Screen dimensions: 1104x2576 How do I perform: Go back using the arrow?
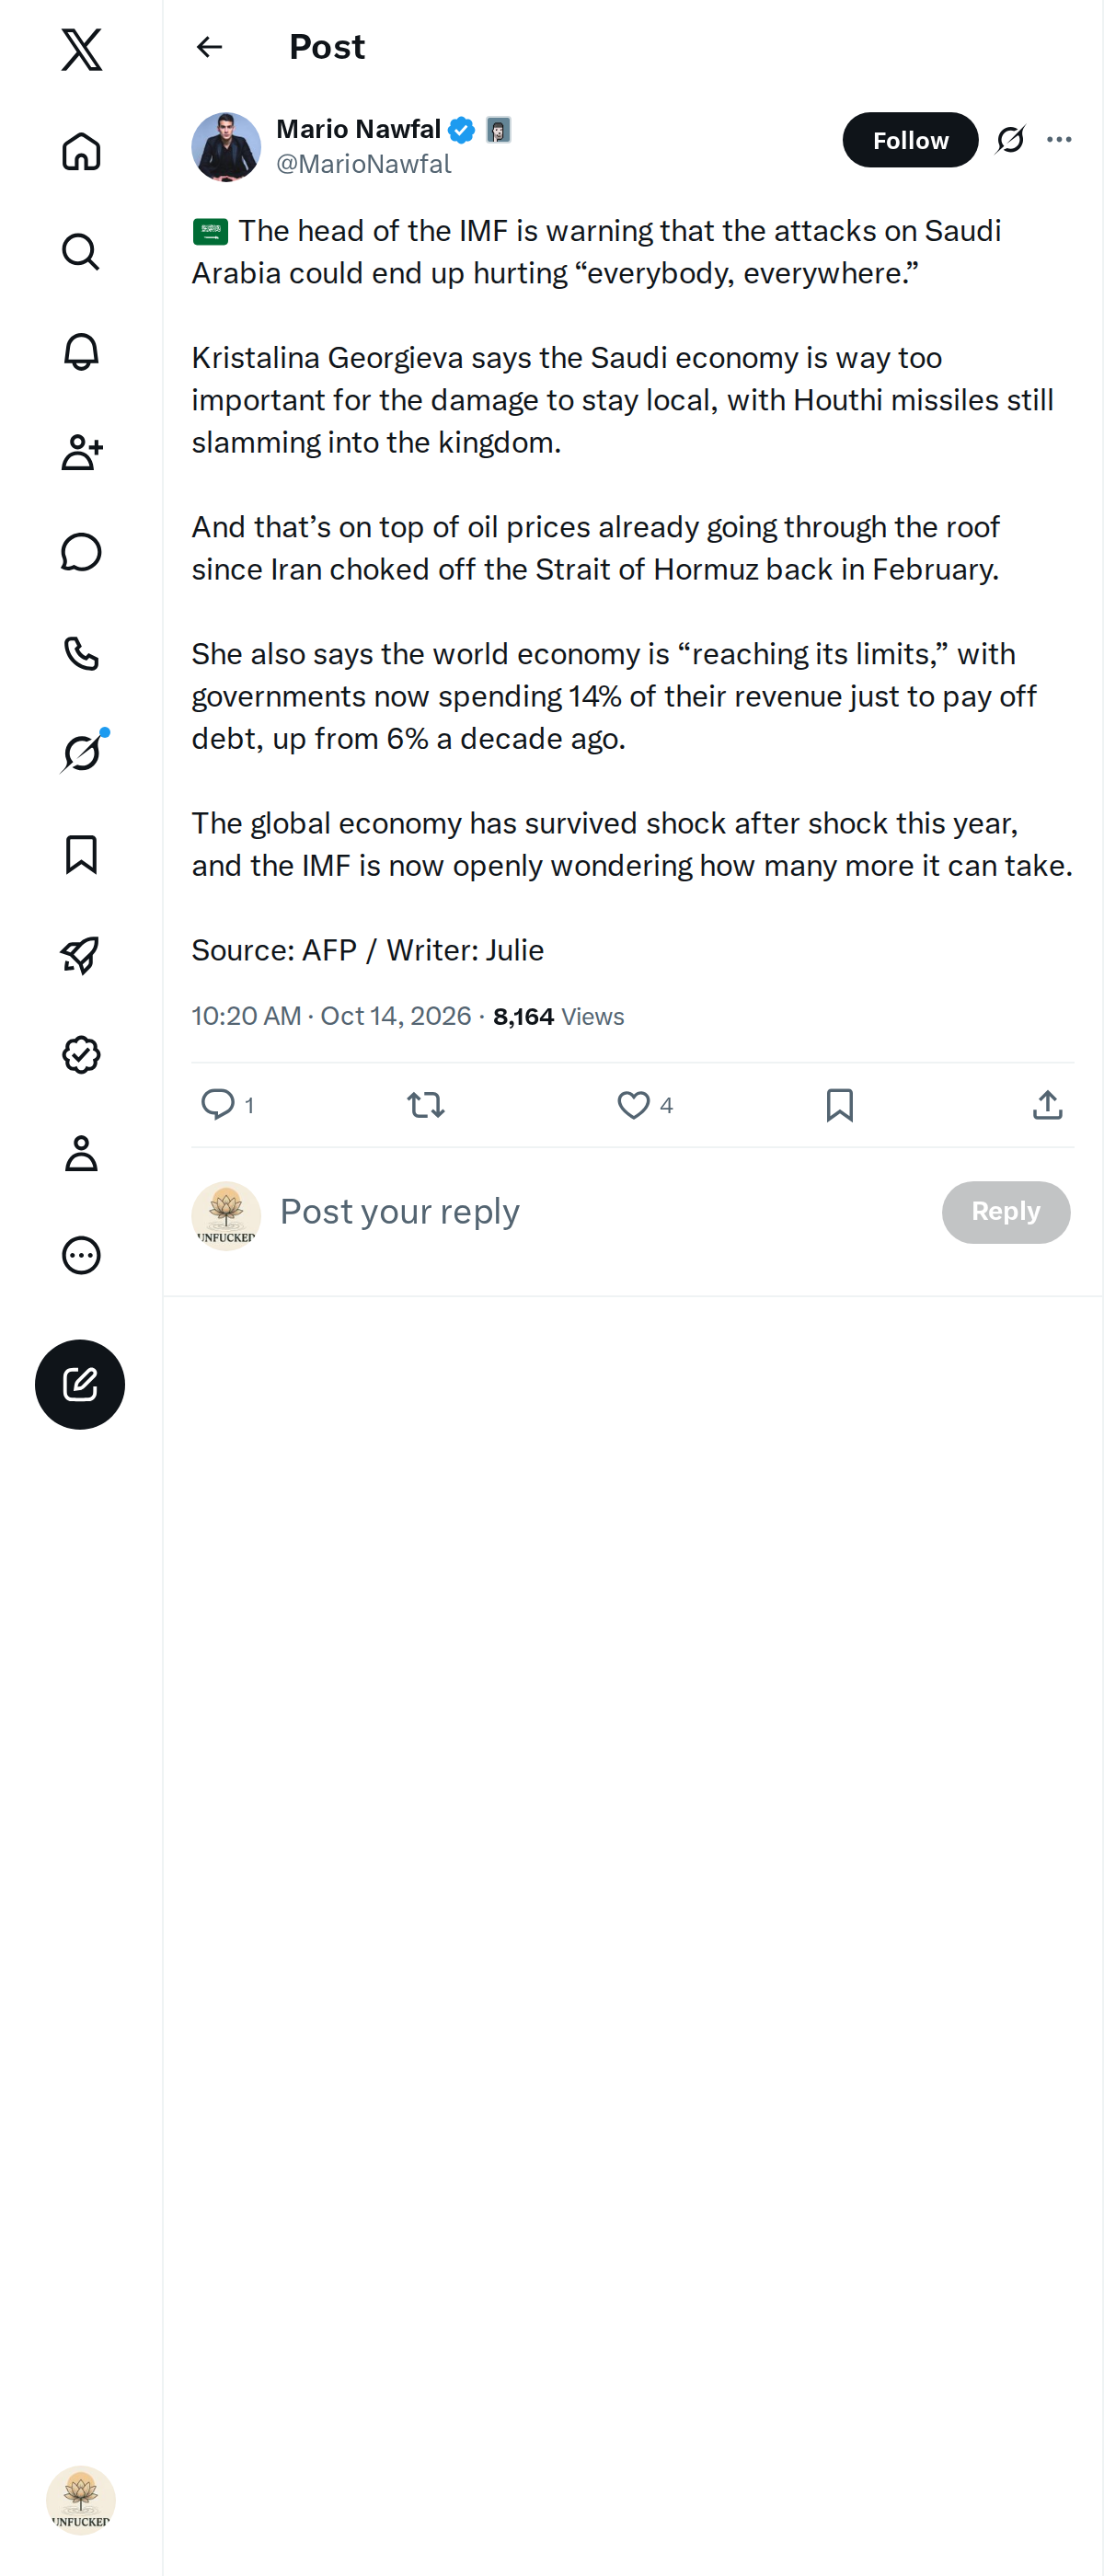[209, 47]
